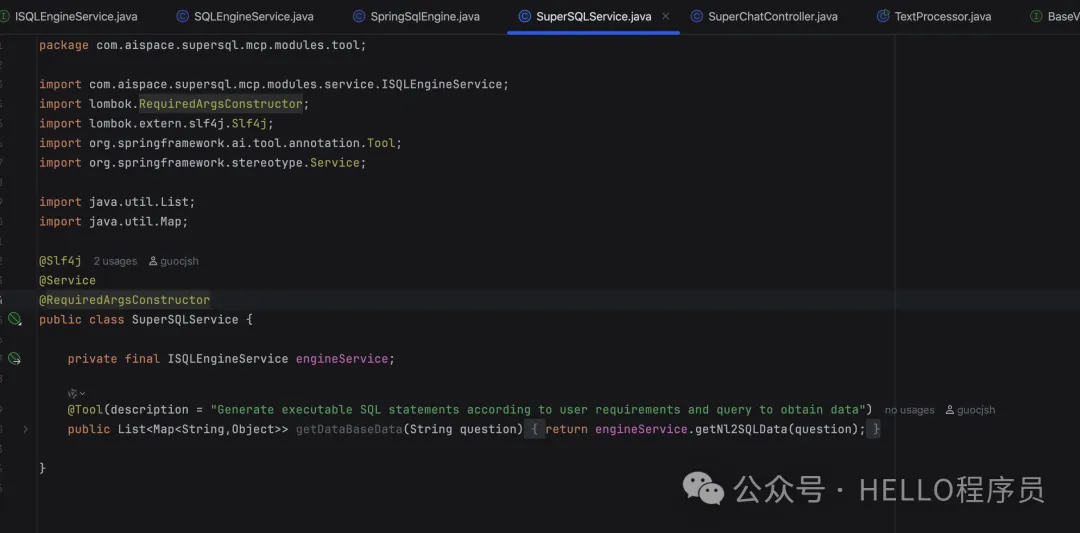
Task: Click the ISQLEngineService import line
Action: [274, 85]
